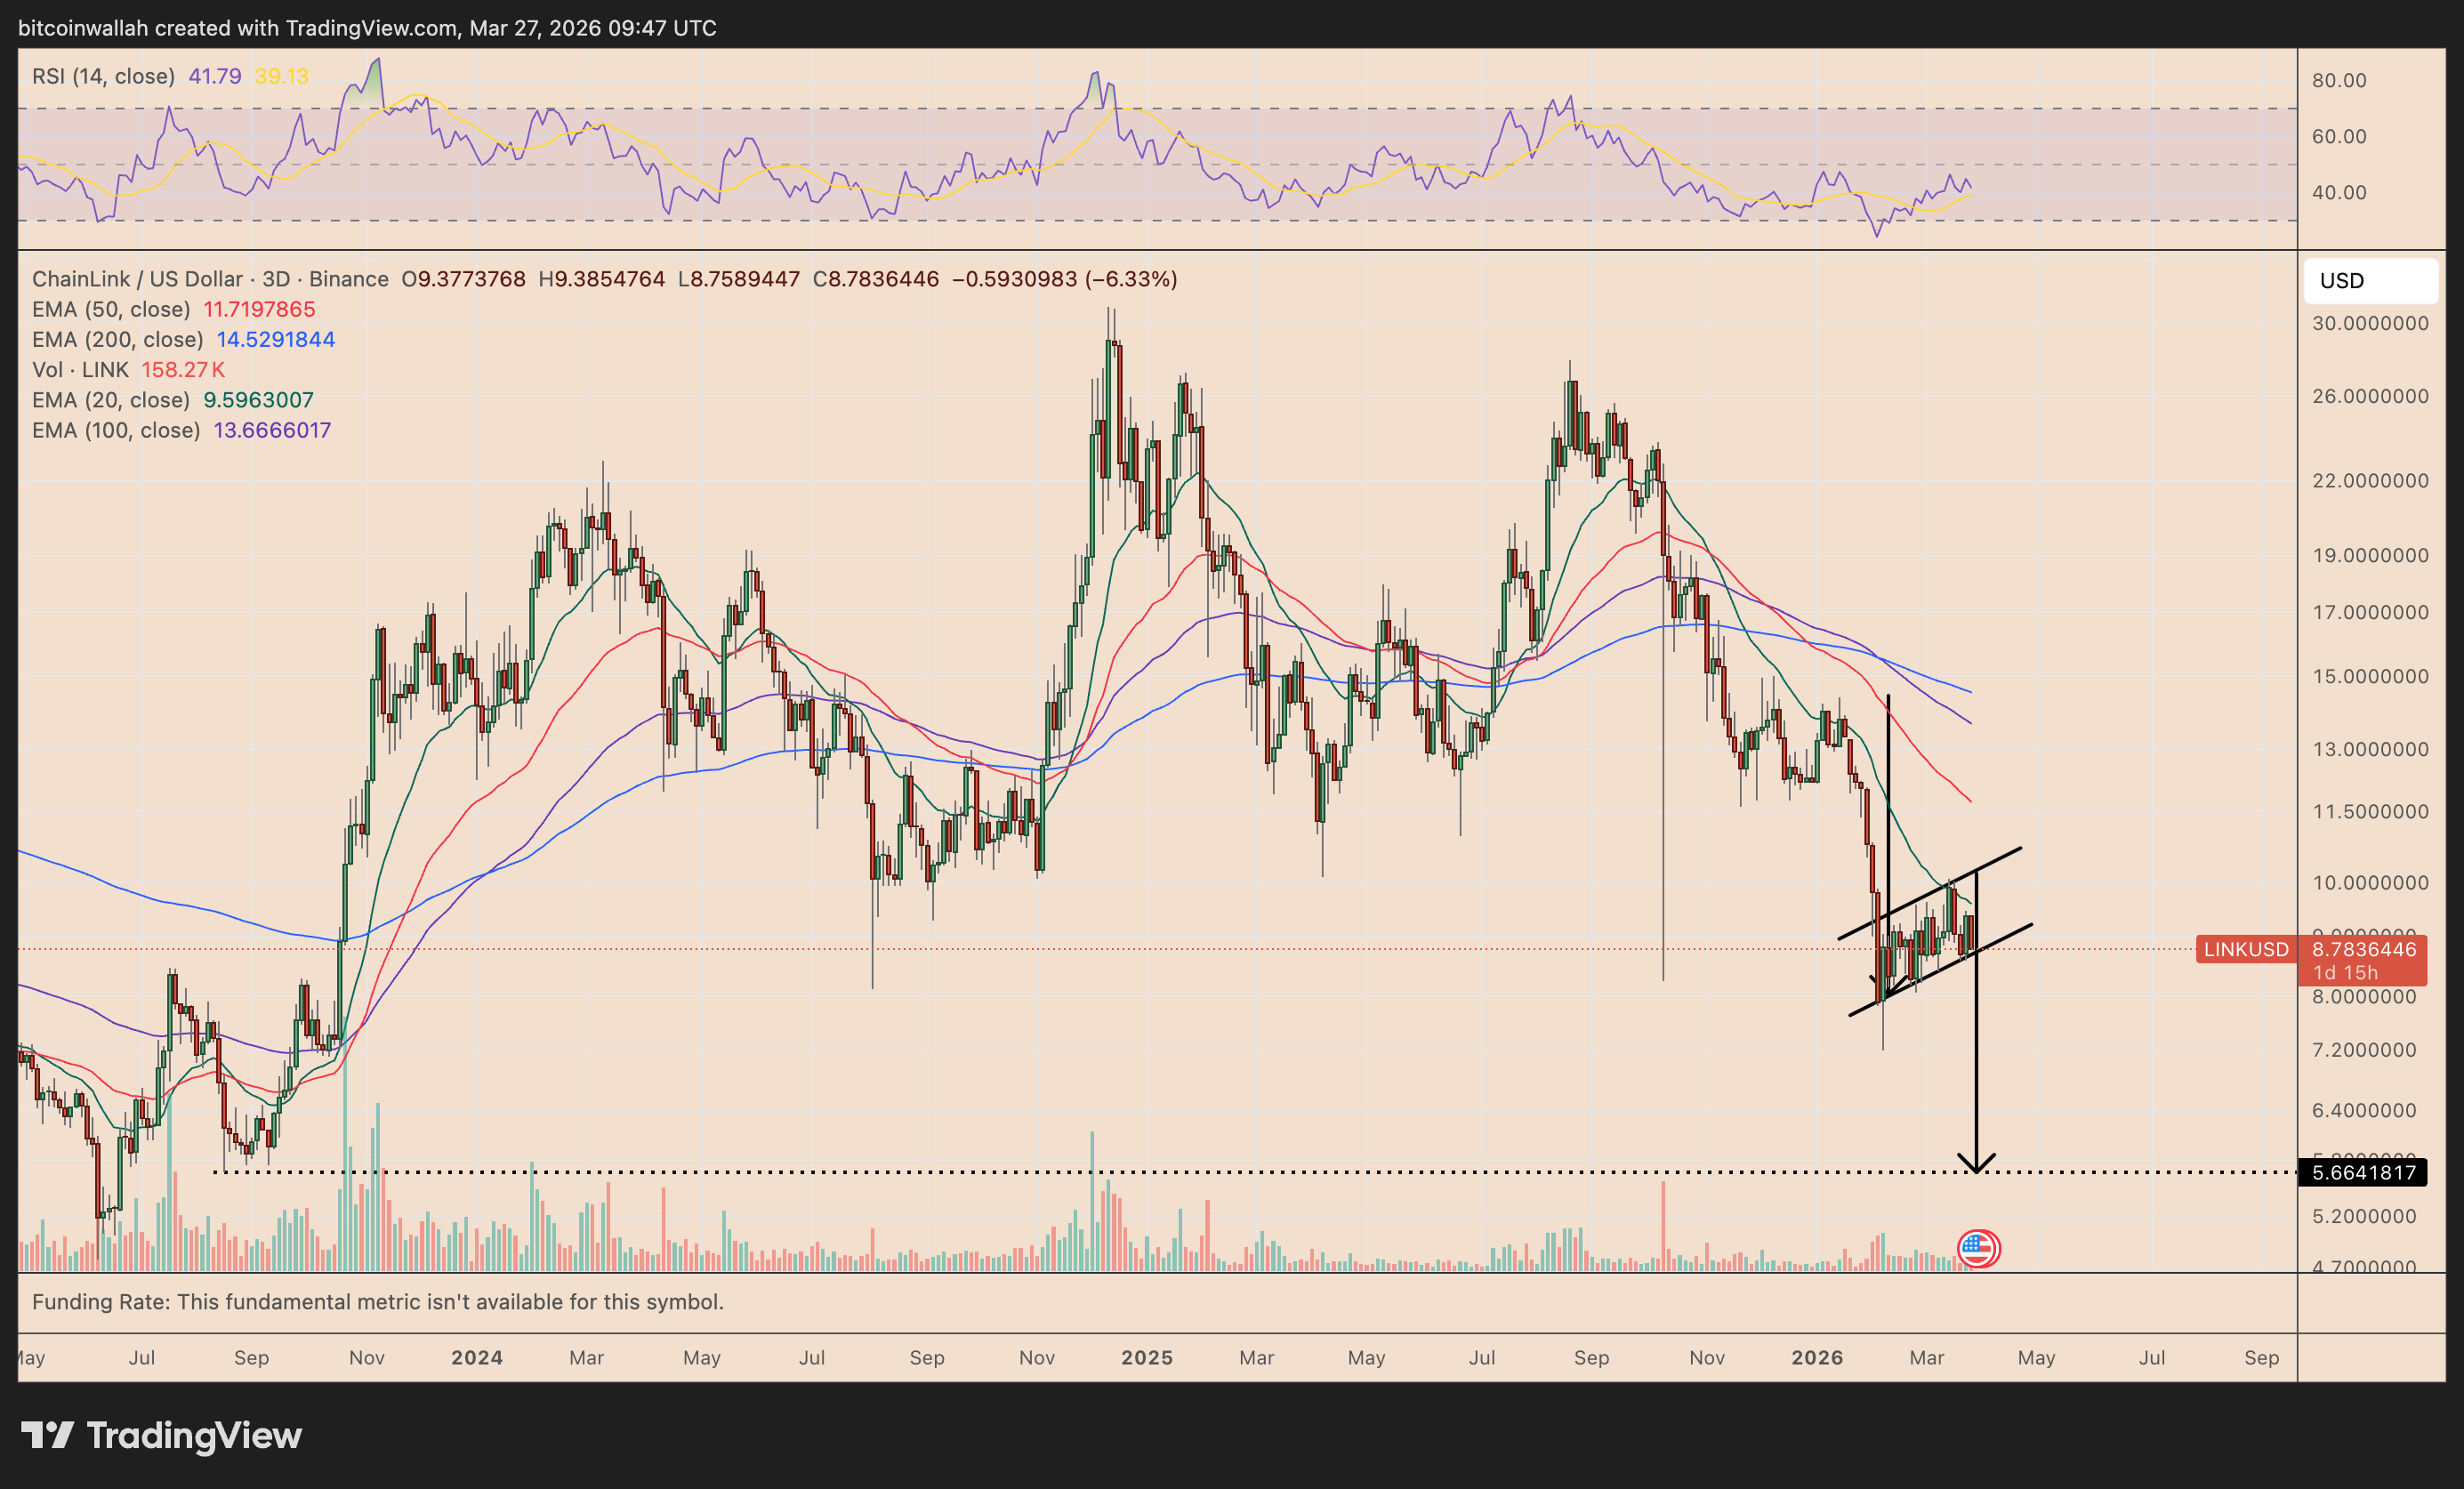Click the US flag economic event icon
This screenshot has height=1489, width=2464.
(x=1977, y=1248)
